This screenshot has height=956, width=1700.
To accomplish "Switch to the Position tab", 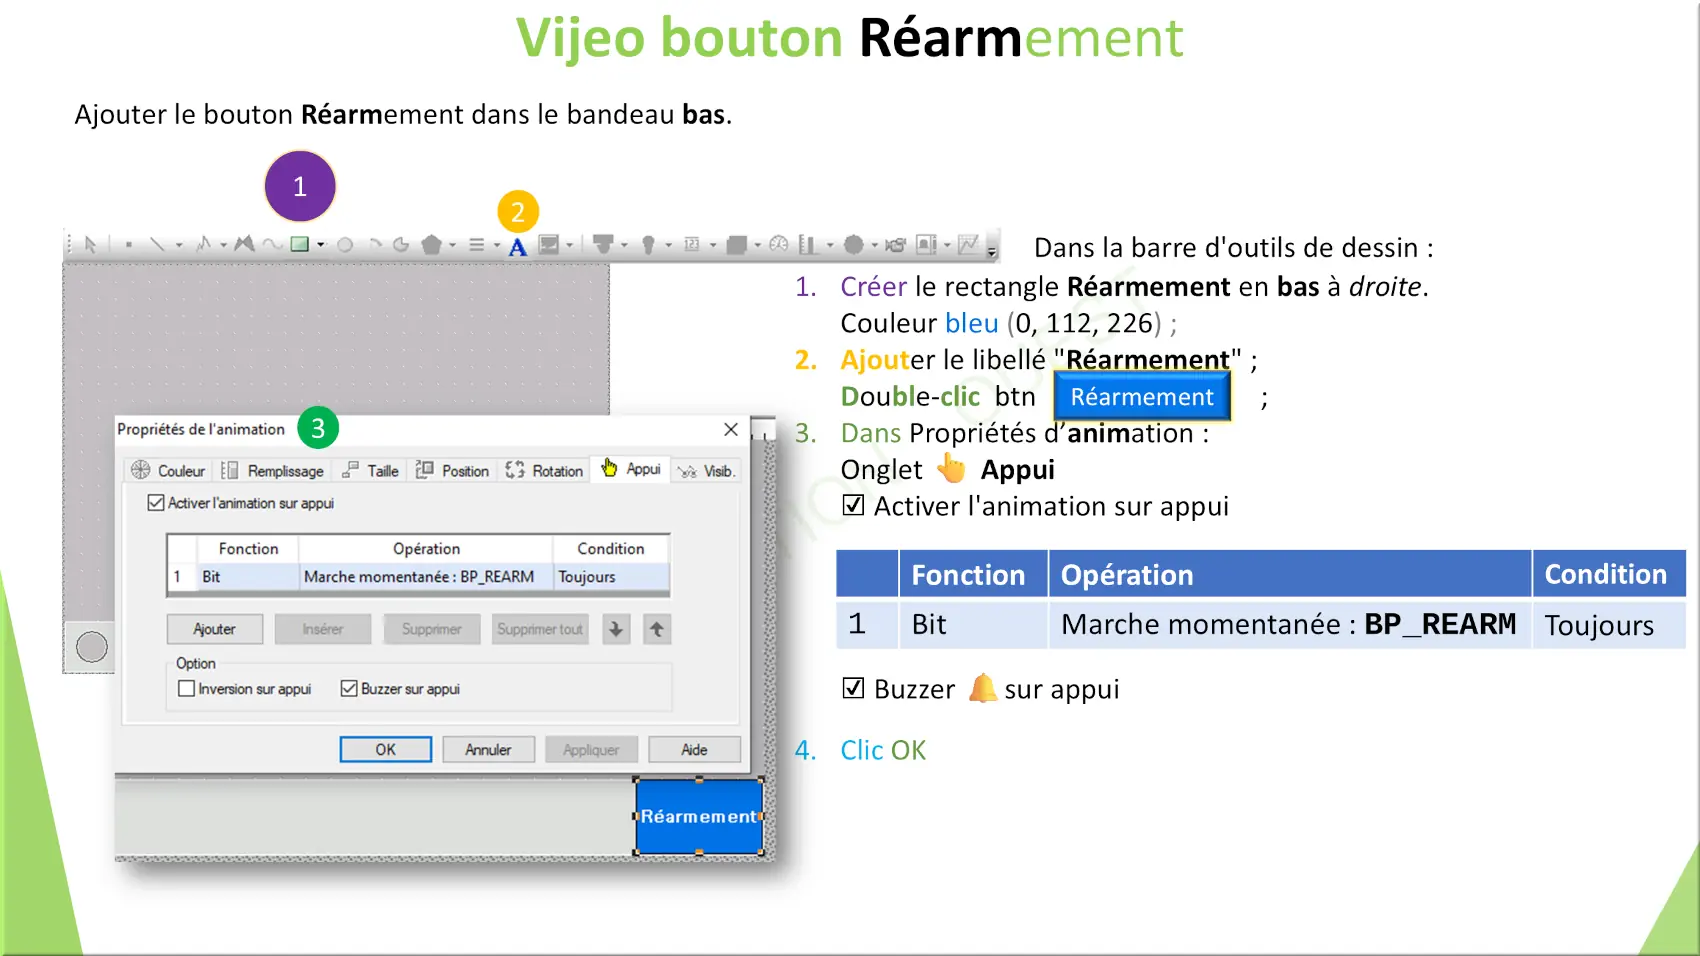I will coord(452,470).
